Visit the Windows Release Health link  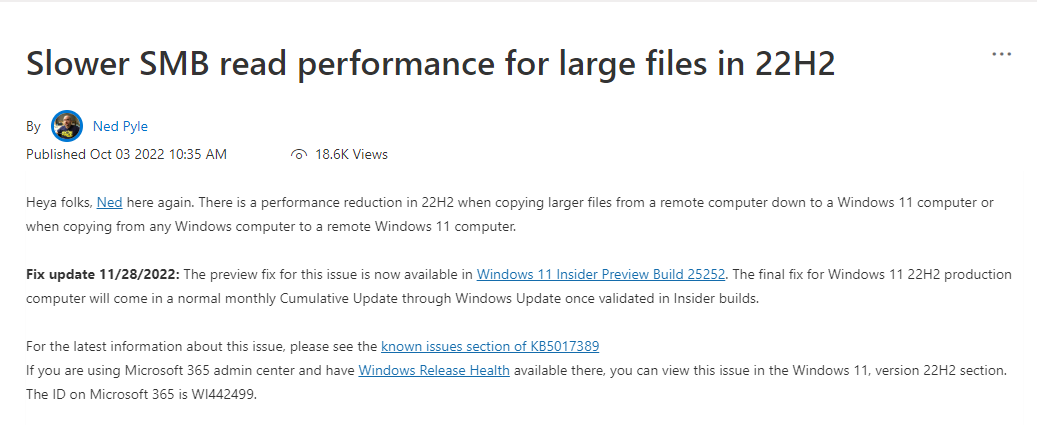[x=434, y=370]
